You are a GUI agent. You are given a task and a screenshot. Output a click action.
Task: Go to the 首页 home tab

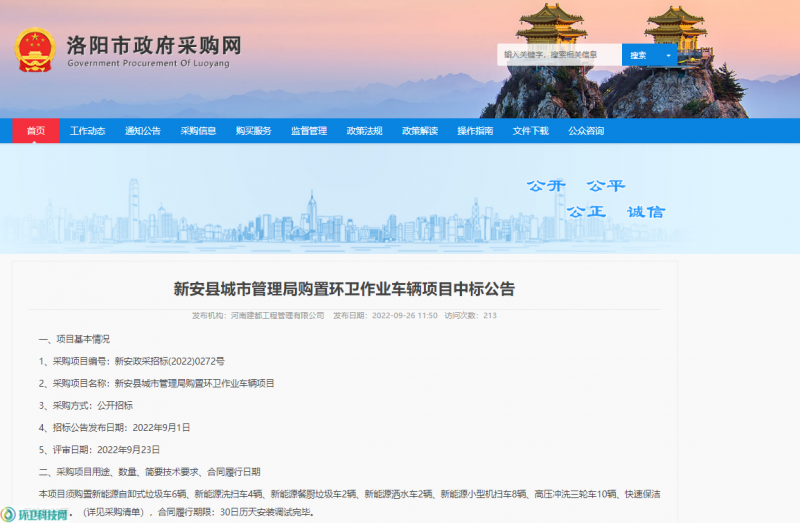[x=36, y=131]
